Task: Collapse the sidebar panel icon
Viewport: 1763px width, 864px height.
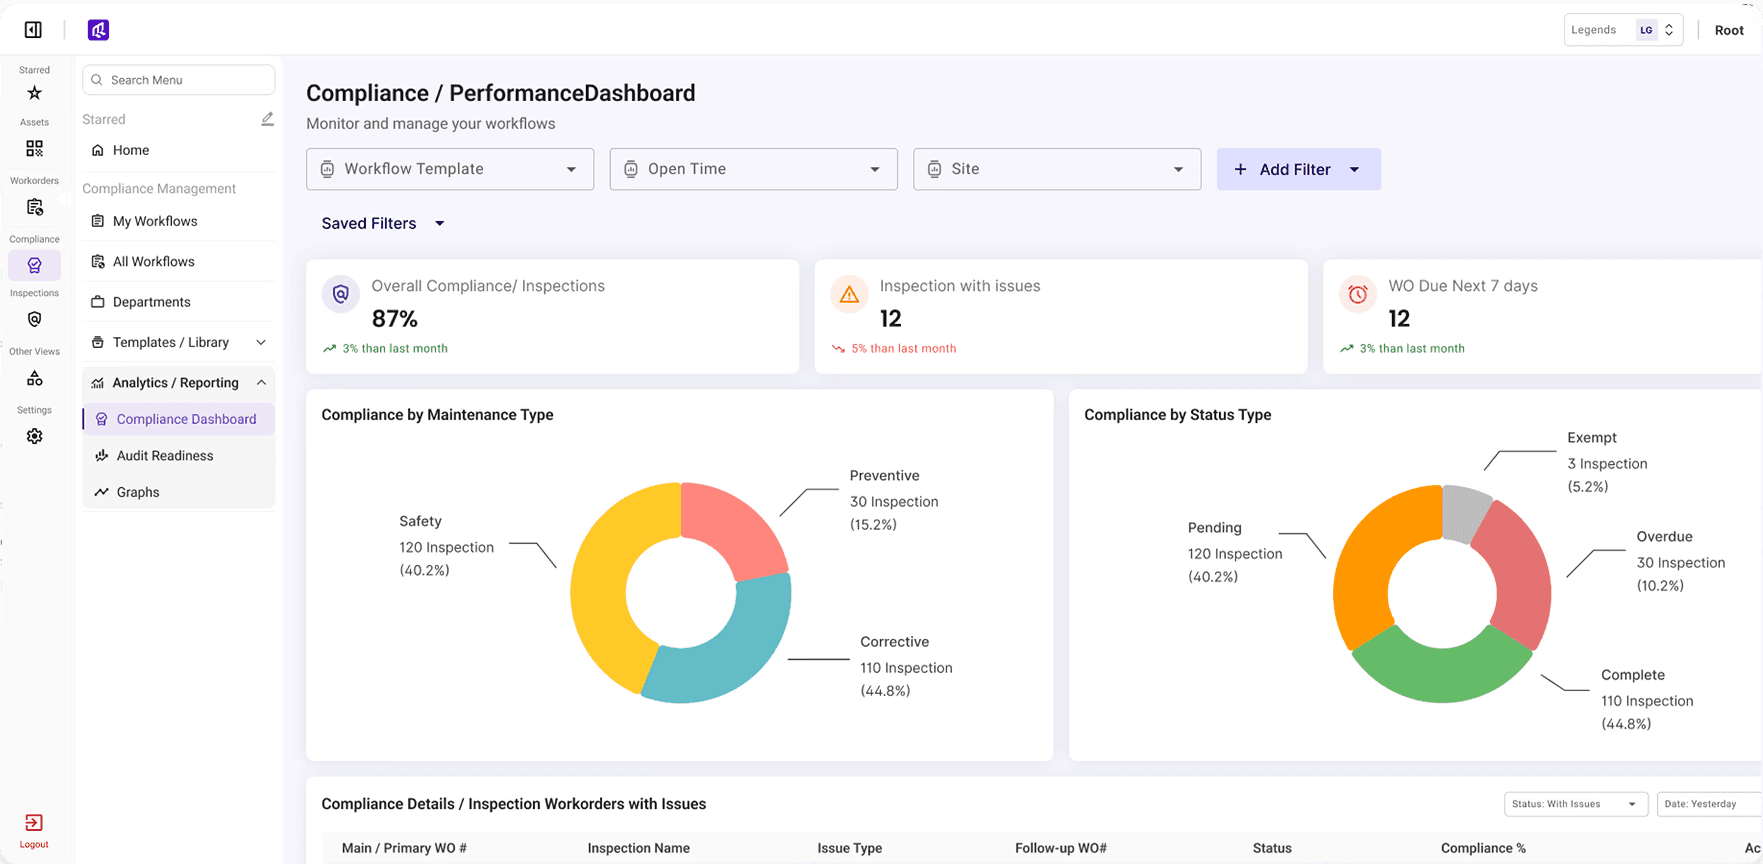Action: [33, 30]
